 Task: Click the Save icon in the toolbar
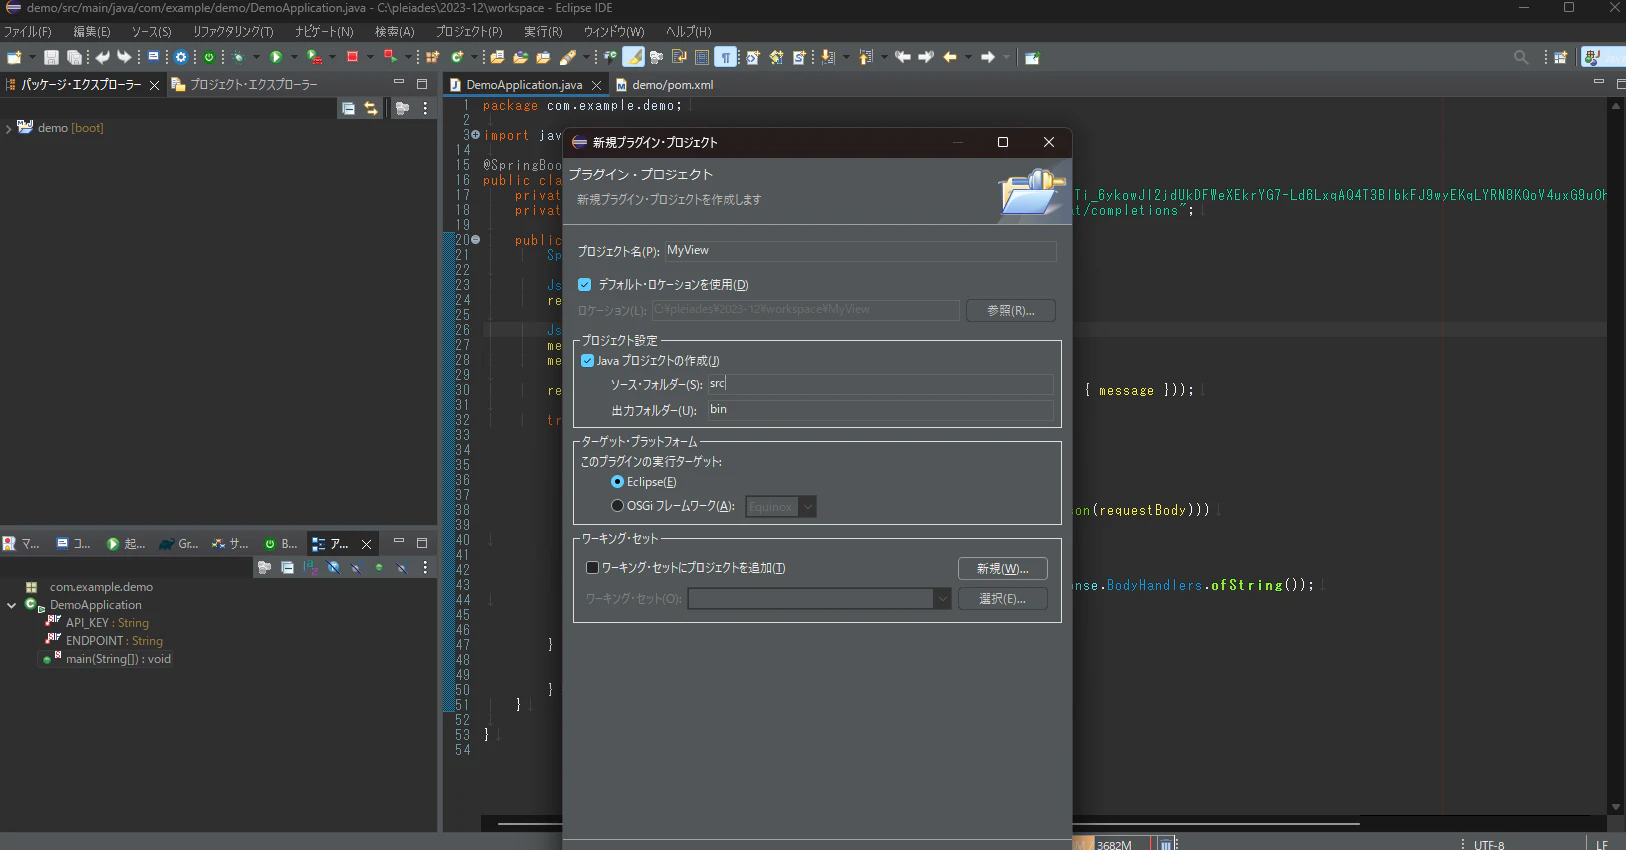click(51, 57)
